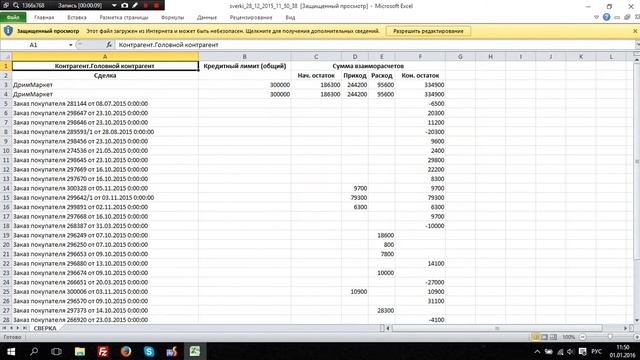Switch to the Главная ribbon tab
Image resolution: width=640 pixels, height=360 pixels.
[44, 18]
